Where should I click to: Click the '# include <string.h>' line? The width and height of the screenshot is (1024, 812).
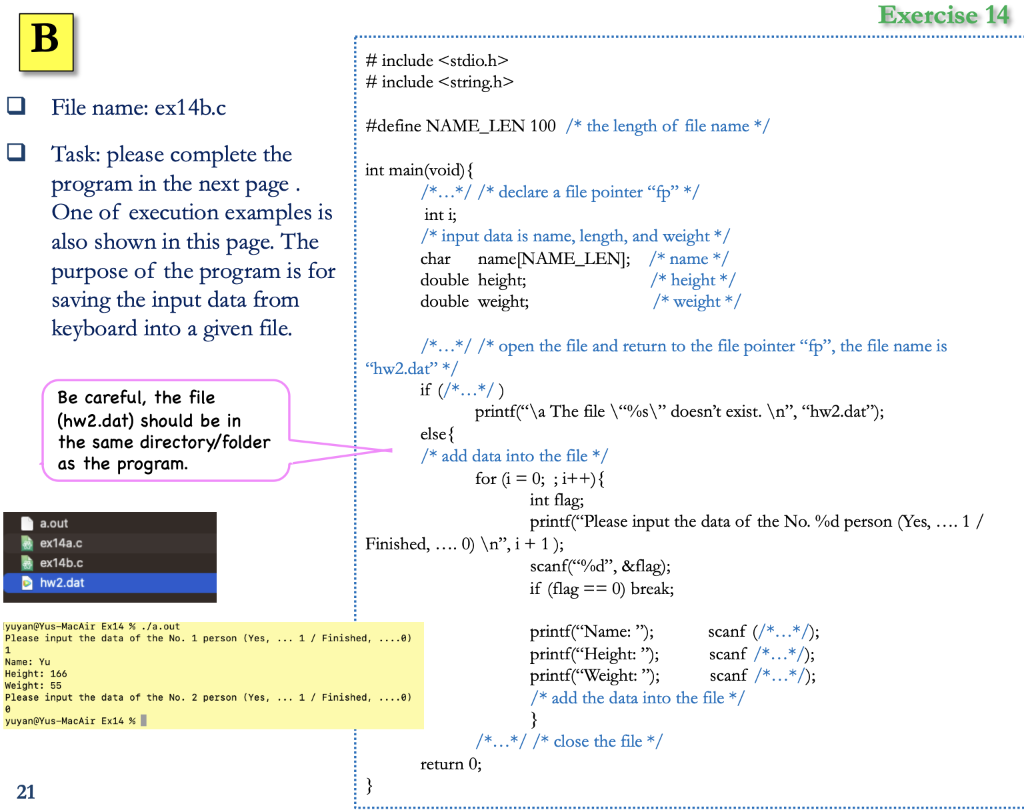(x=439, y=82)
